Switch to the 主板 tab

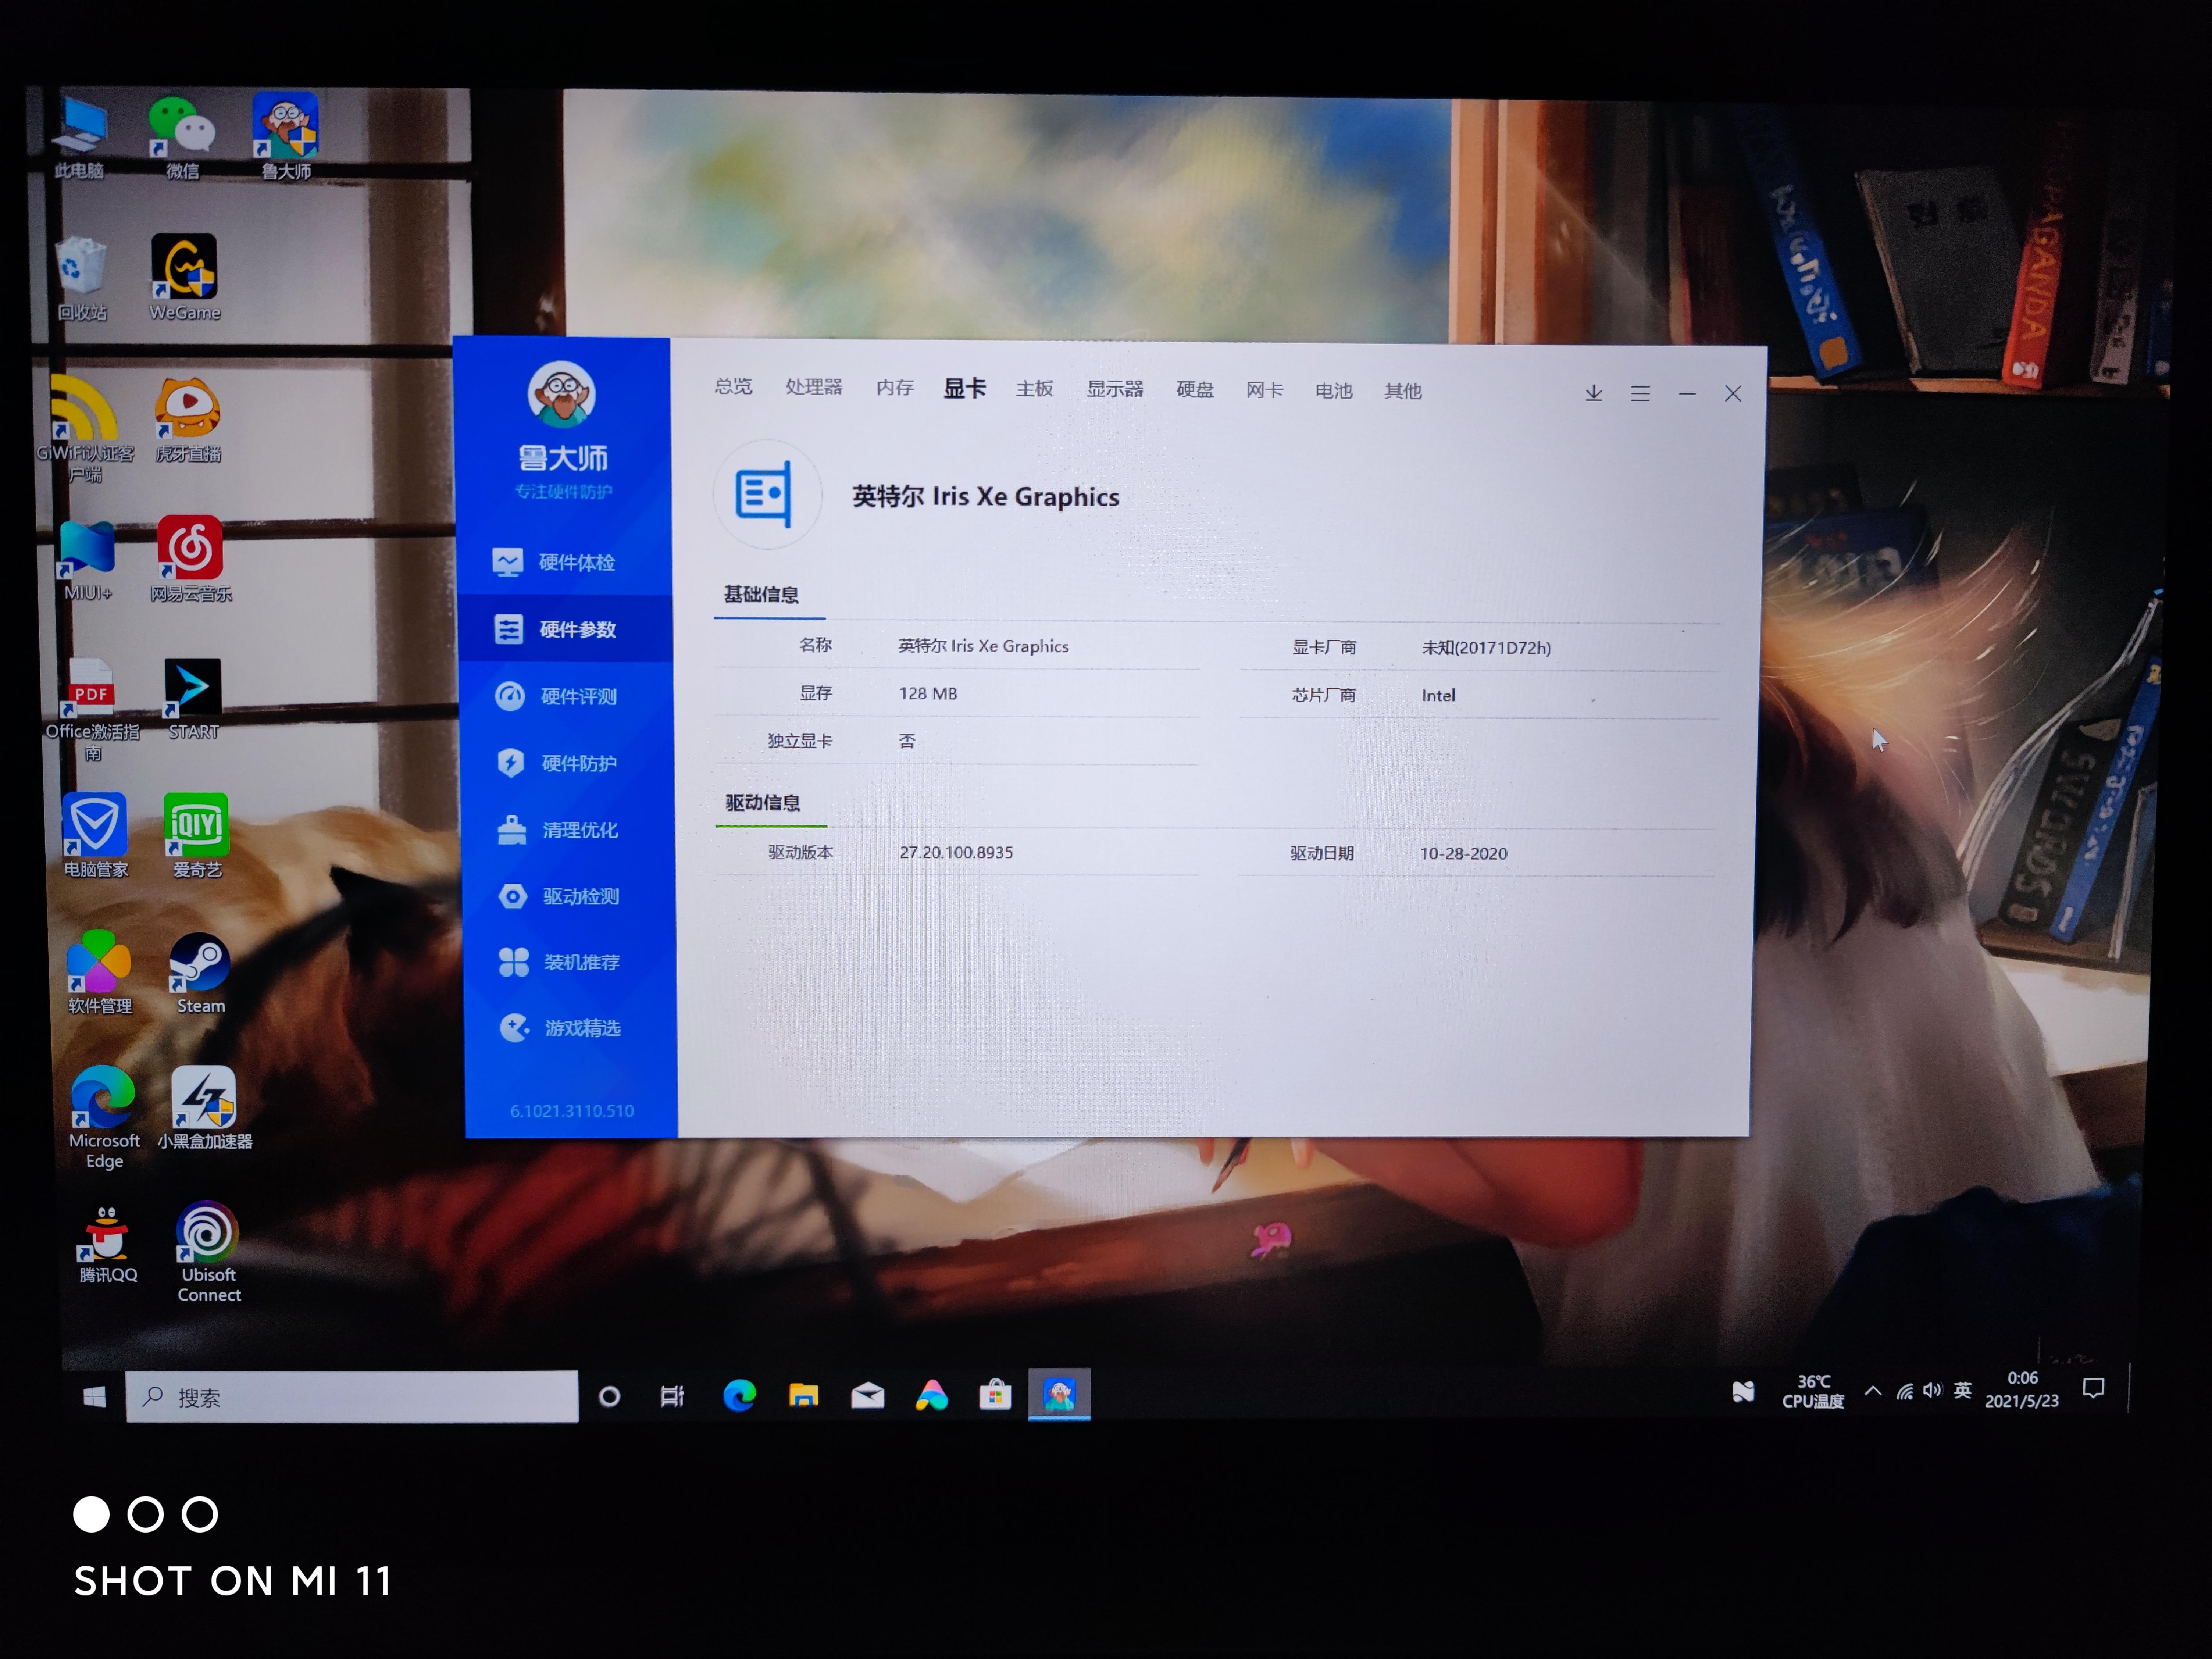pos(1035,389)
